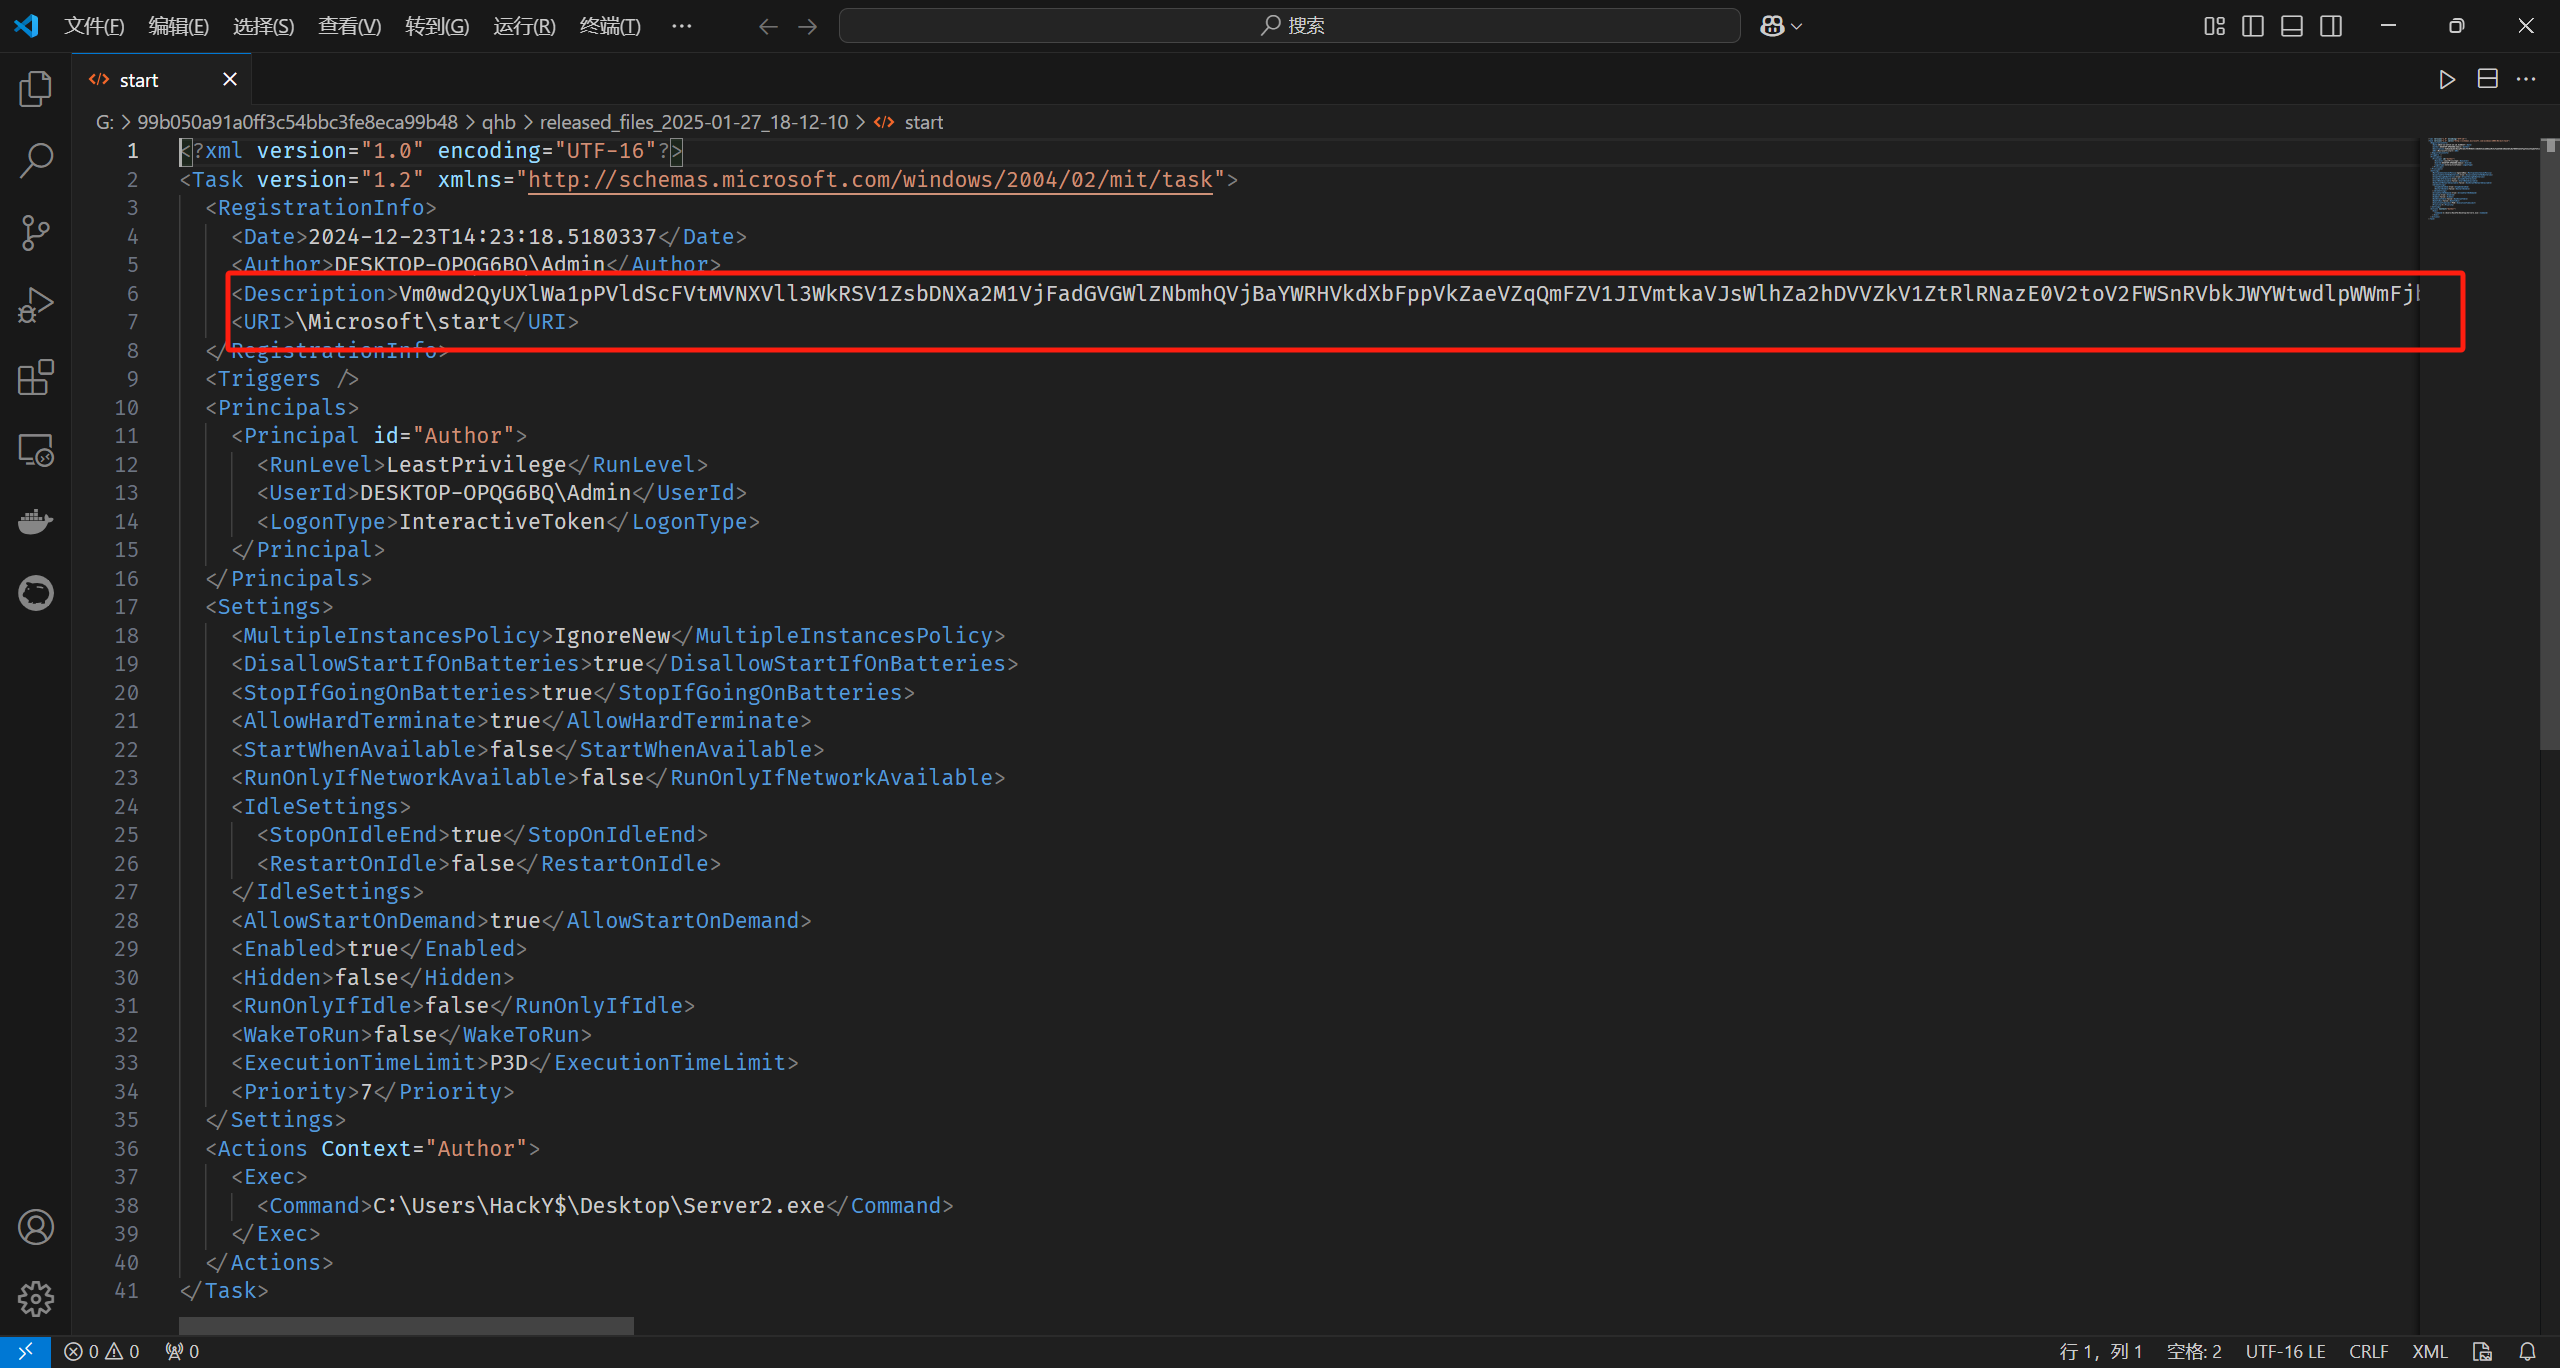Toggle the primary side bar
This screenshot has height=1368, width=2560.
point(2253,26)
